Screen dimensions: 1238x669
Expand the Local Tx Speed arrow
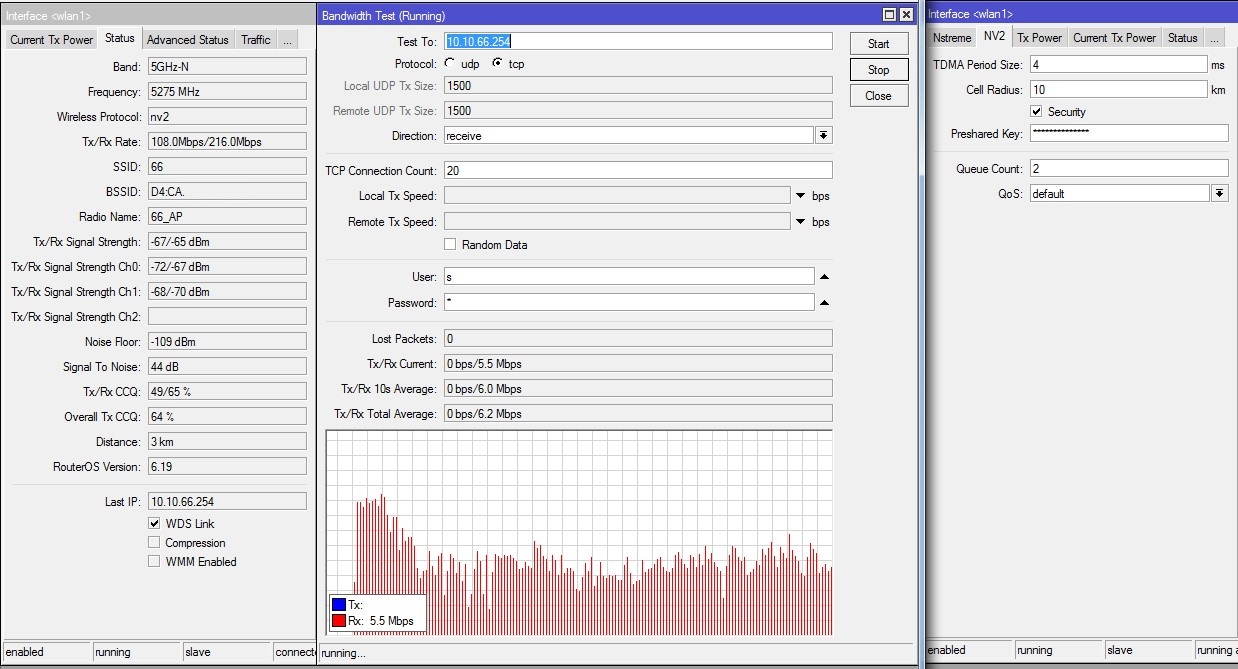801,196
